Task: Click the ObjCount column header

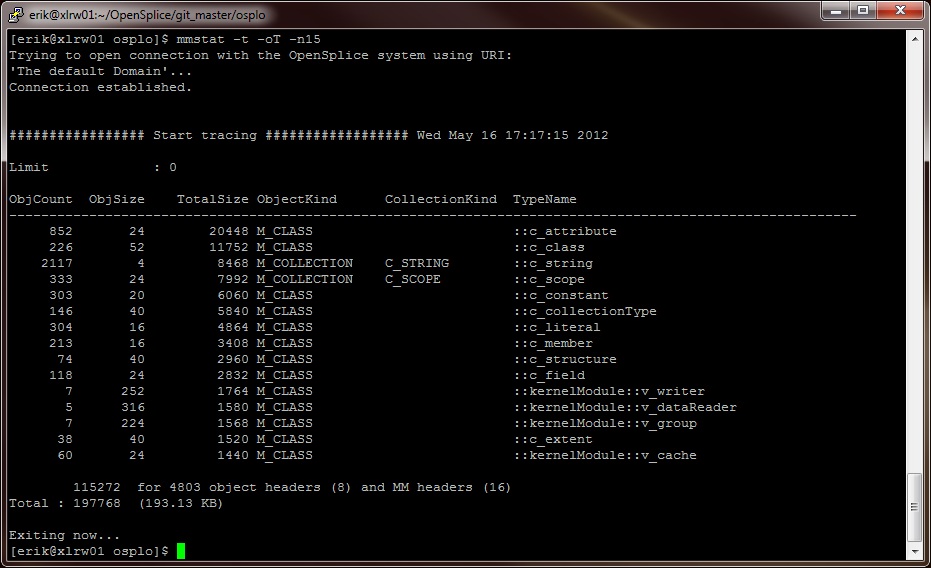Action: [40, 199]
